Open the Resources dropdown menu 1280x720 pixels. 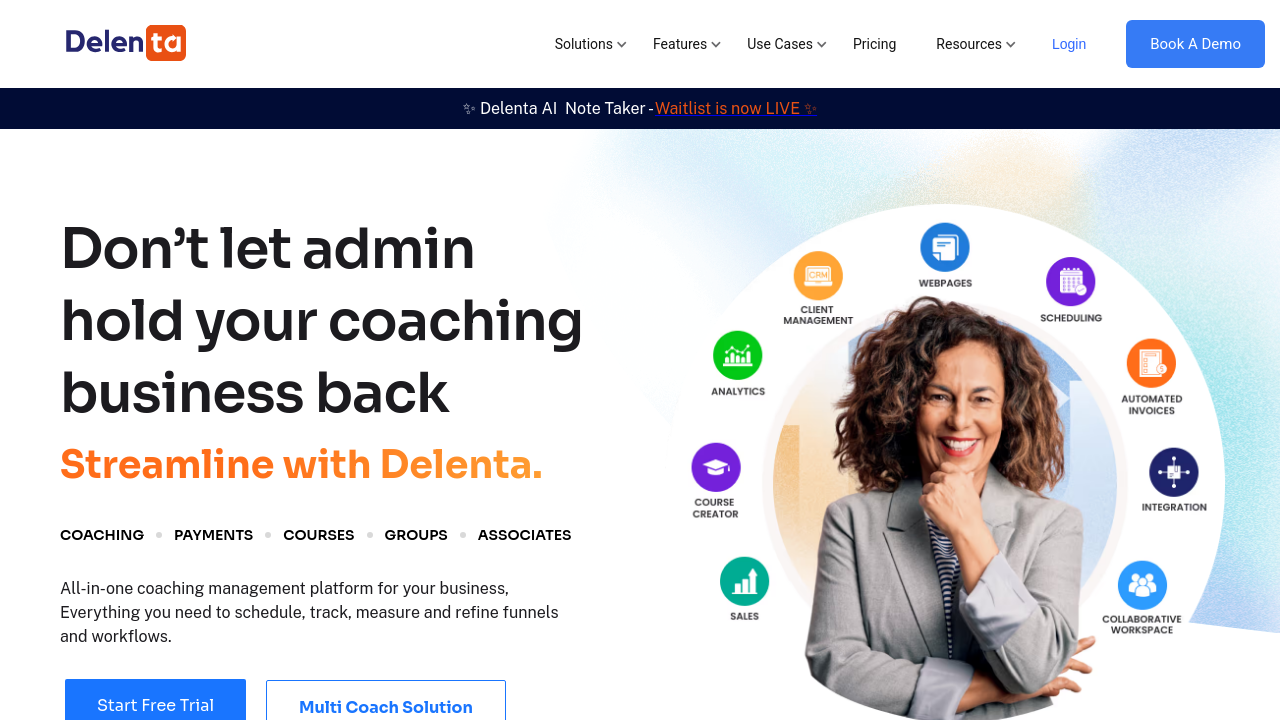click(x=976, y=44)
